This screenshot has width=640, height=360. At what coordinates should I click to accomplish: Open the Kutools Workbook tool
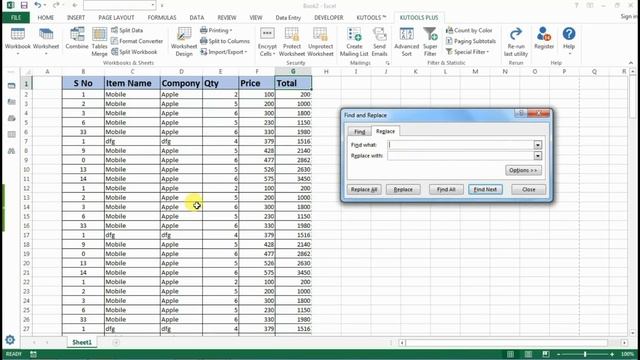[18, 41]
